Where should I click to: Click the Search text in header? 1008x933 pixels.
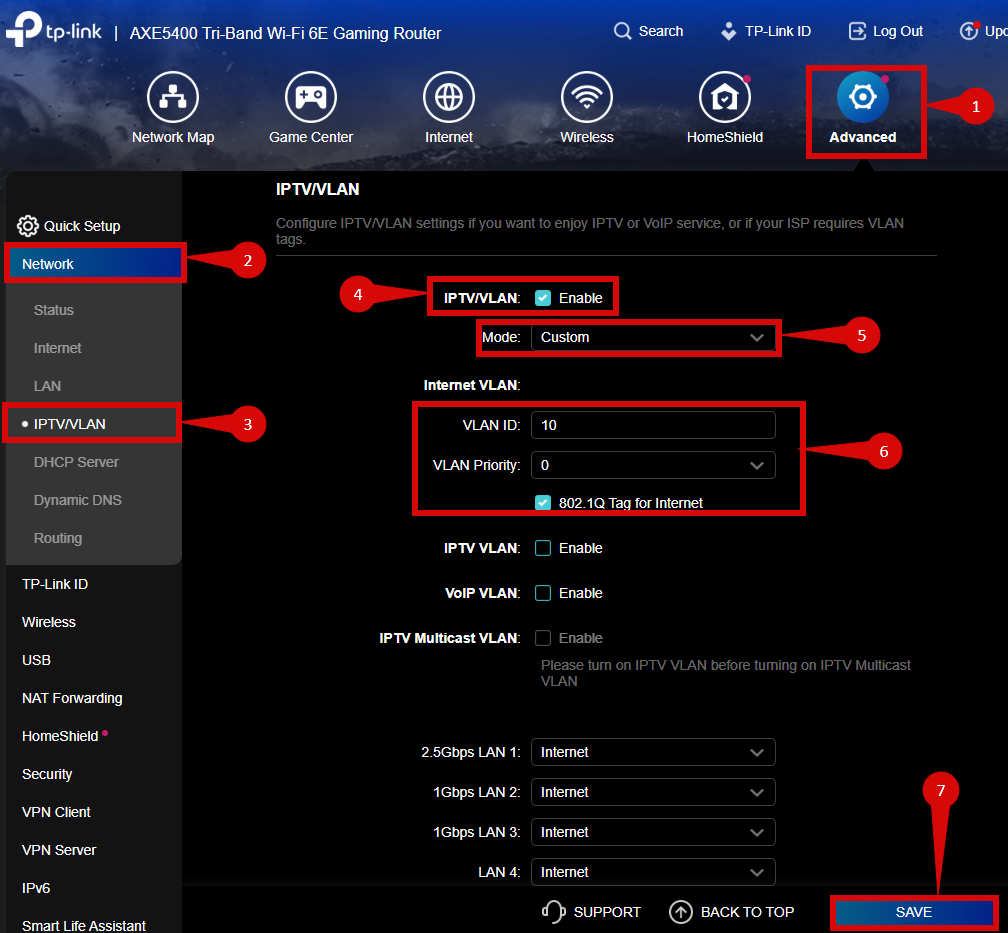pyautogui.click(x=661, y=31)
